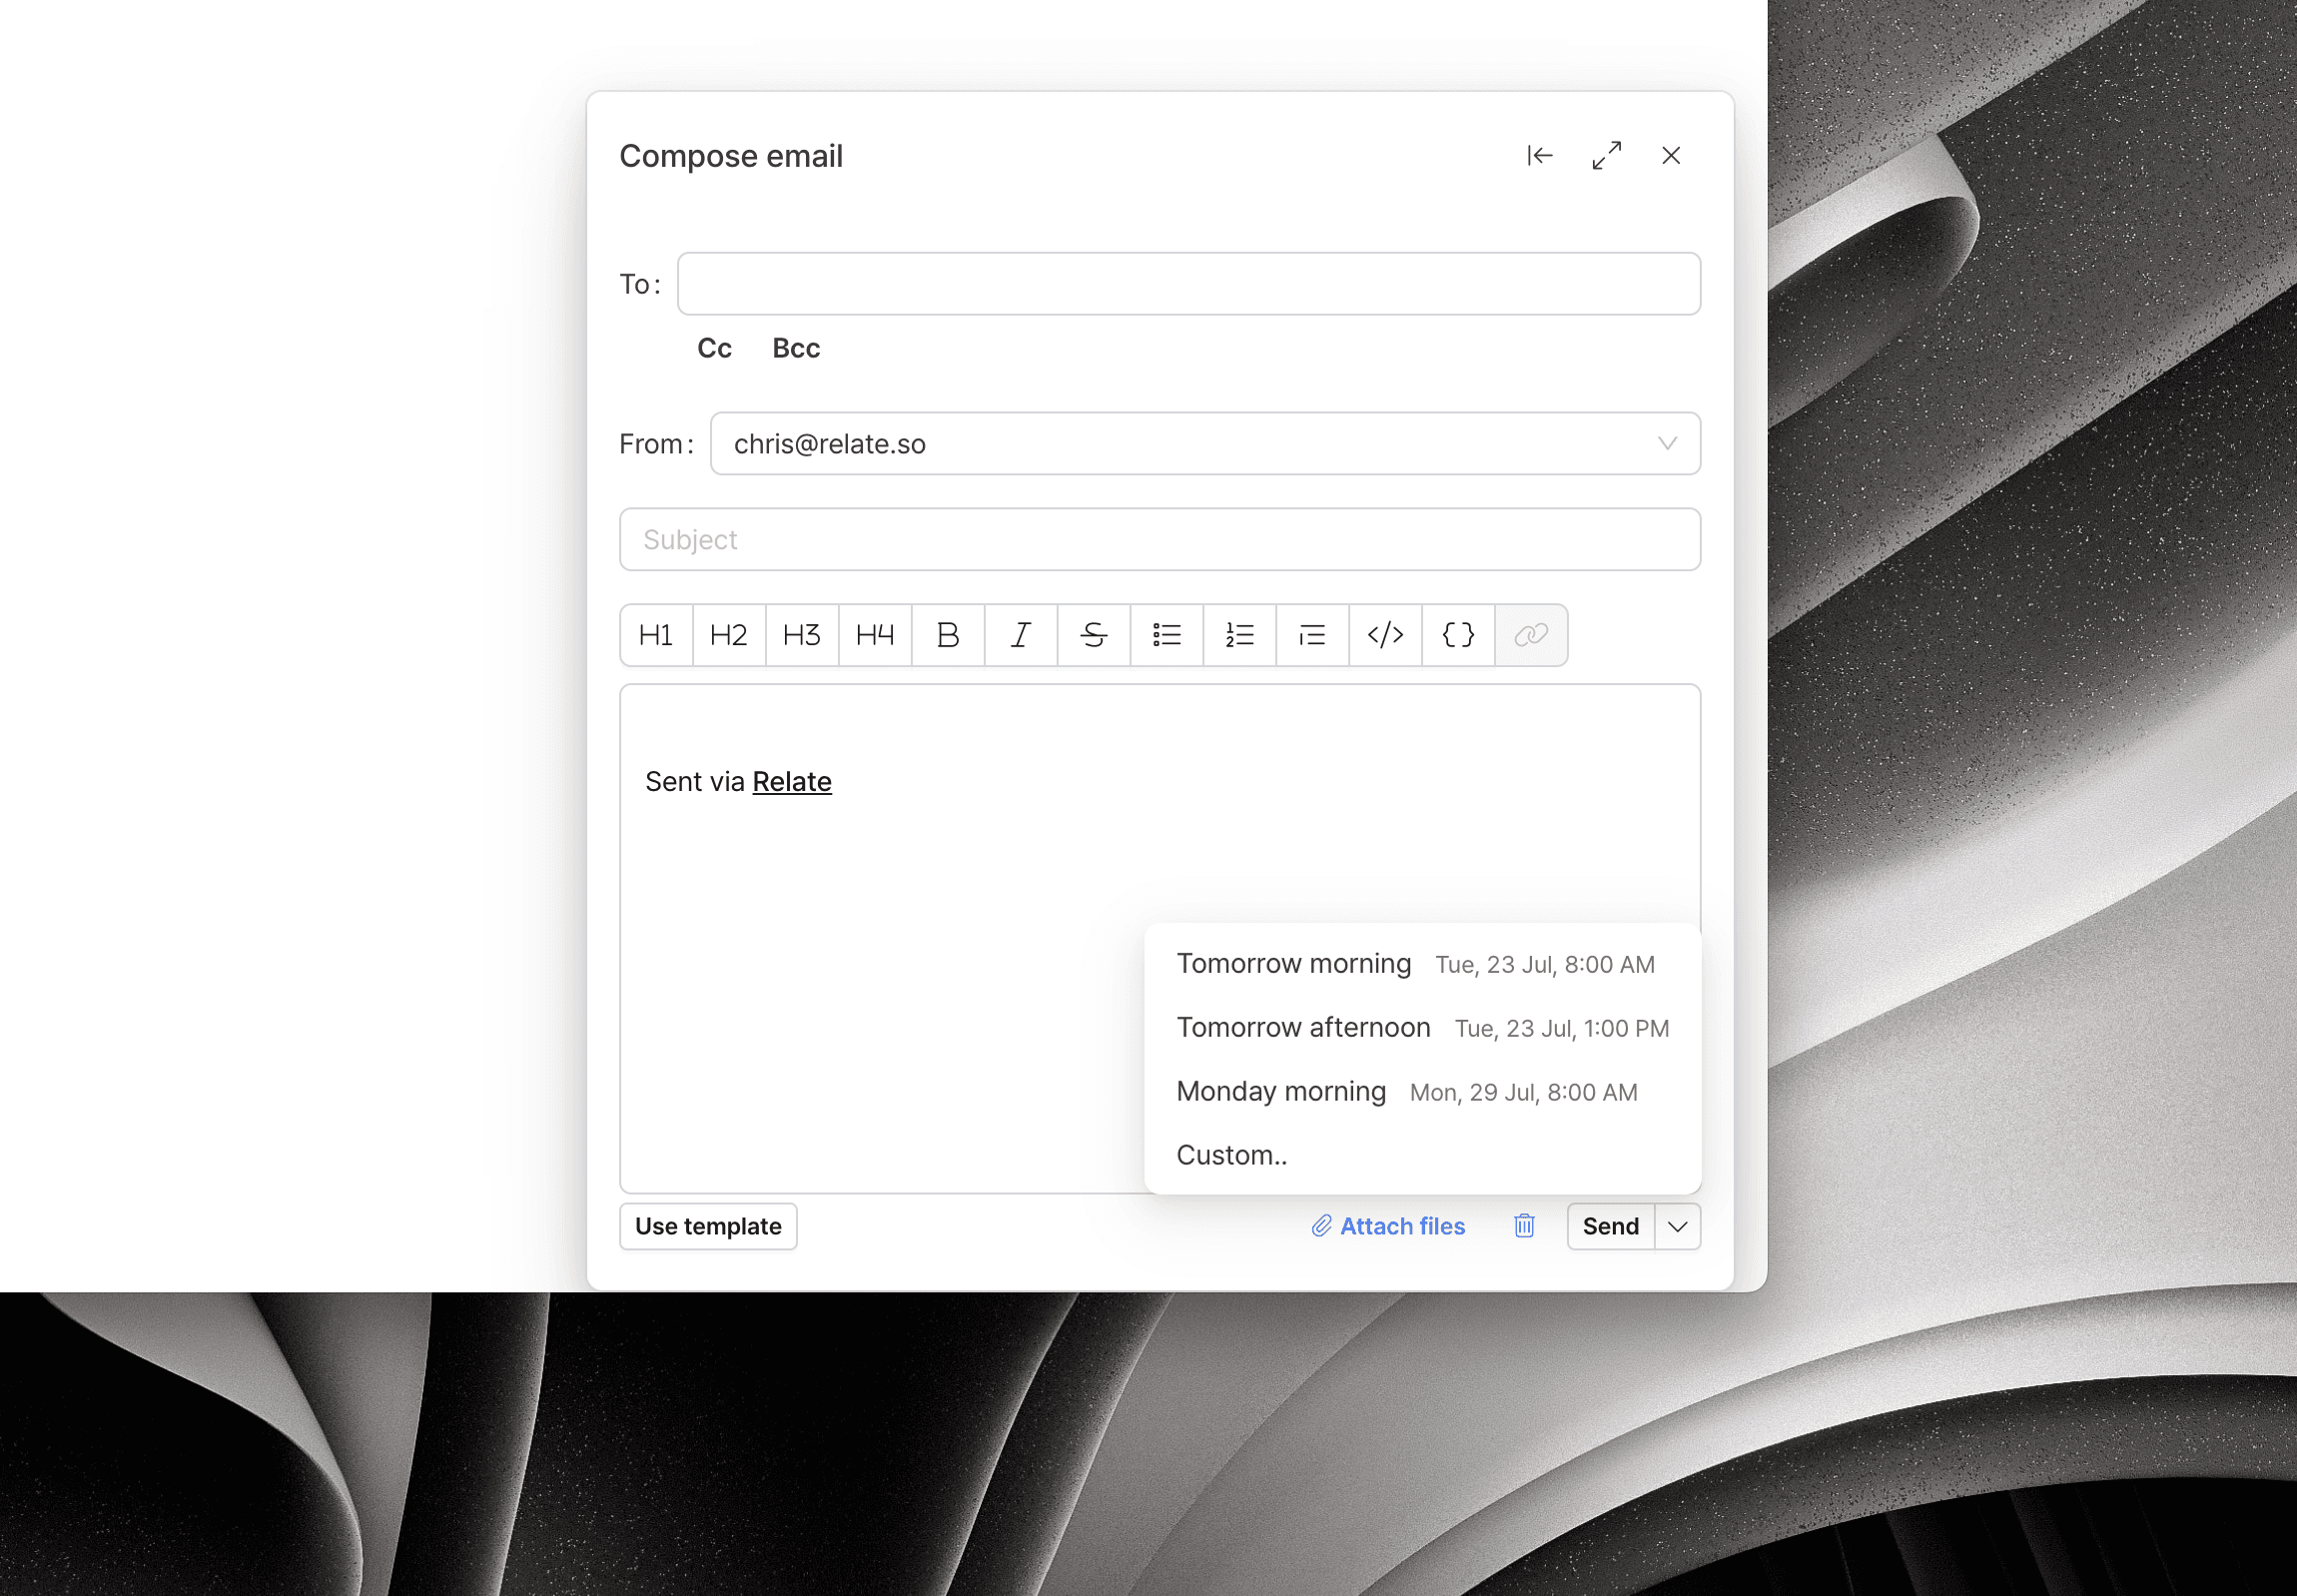The image size is (2297, 1596).
Task: Apply strikethrough formatting
Action: 1093,635
